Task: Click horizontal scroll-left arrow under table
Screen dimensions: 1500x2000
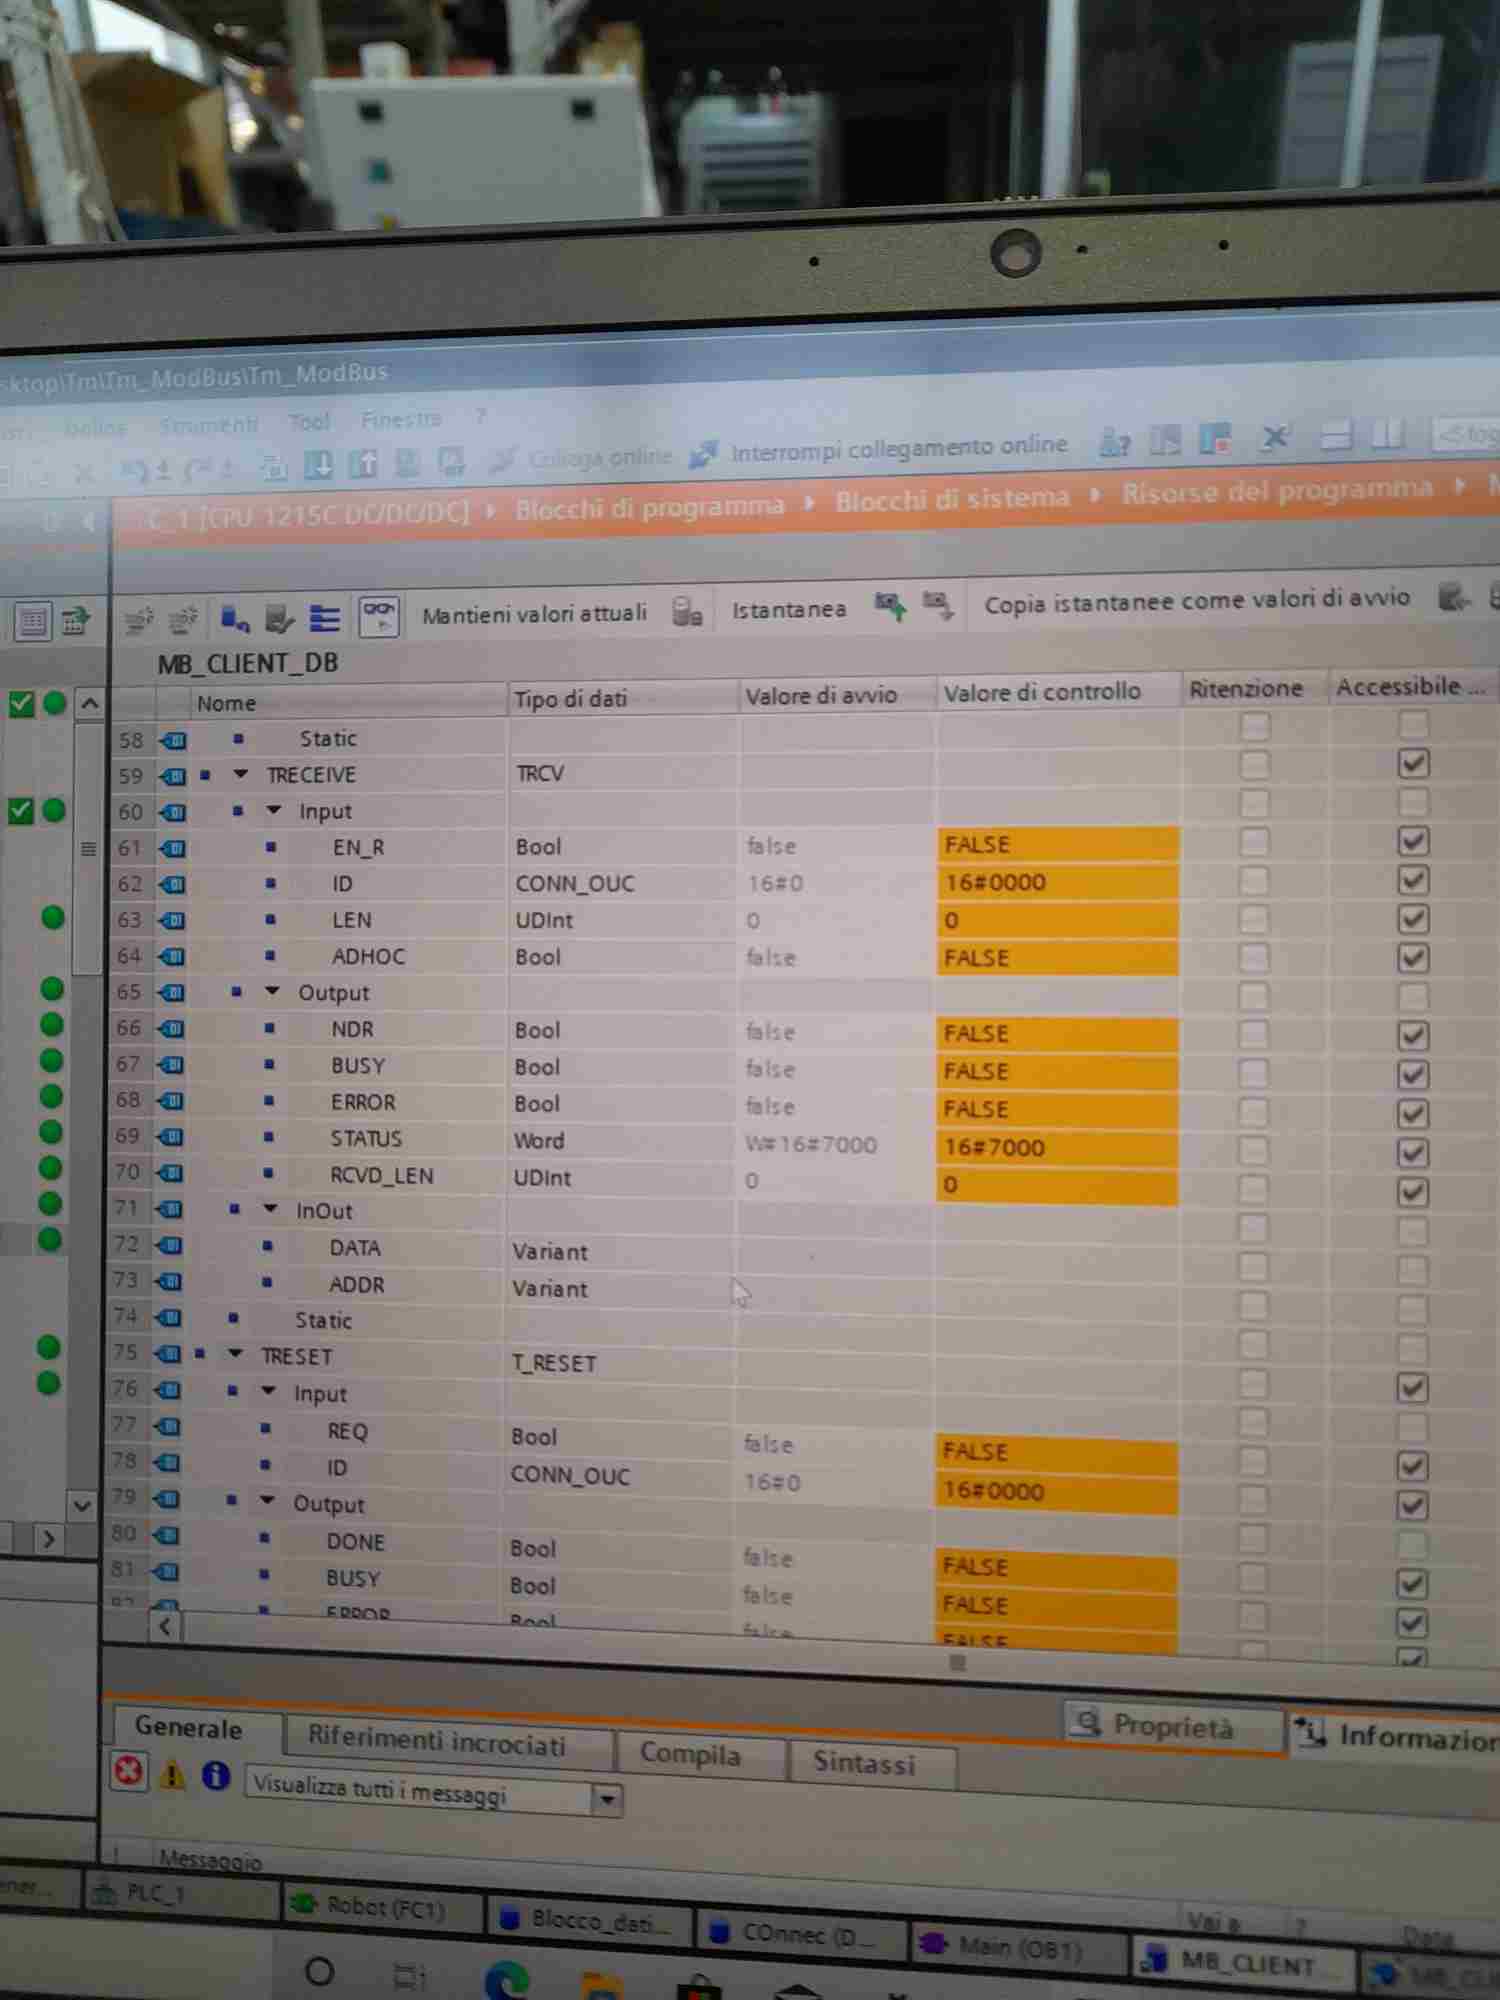Action: pyautogui.click(x=164, y=1627)
